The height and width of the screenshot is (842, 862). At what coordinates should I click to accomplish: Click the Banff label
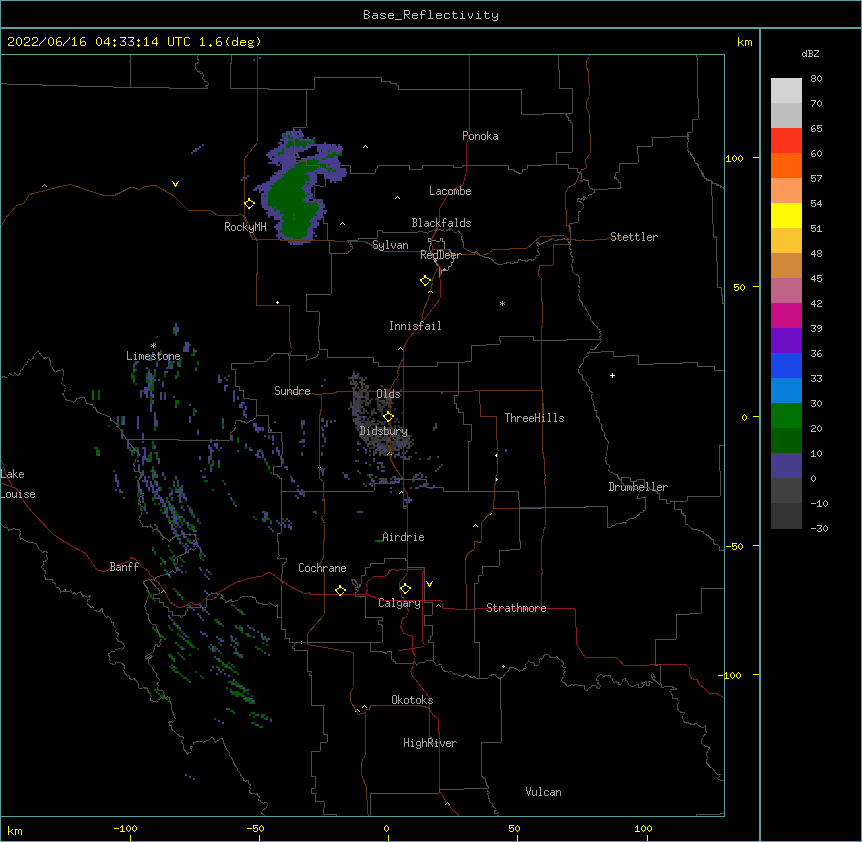pyautogui.click(x=124, y=567)
